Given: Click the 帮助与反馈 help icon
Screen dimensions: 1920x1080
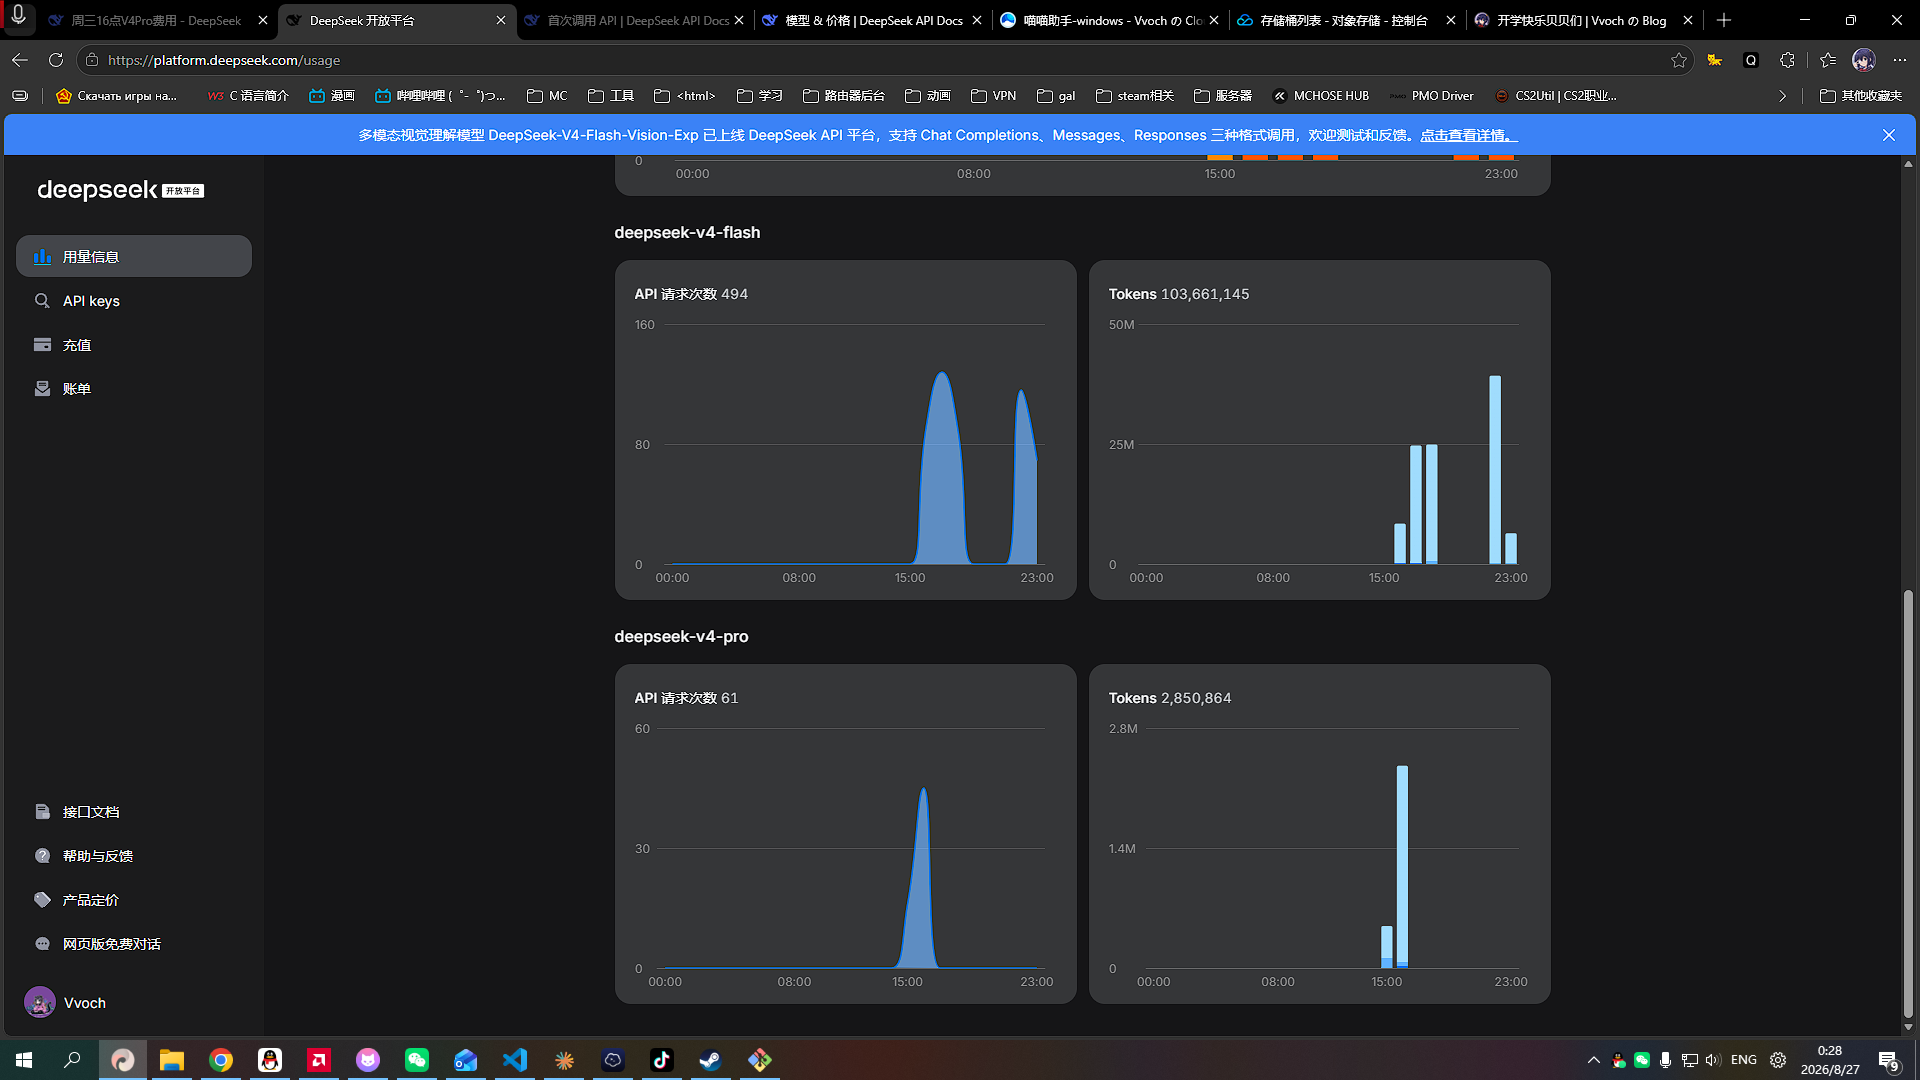Looking at the screenshot, I should [42, 856].
